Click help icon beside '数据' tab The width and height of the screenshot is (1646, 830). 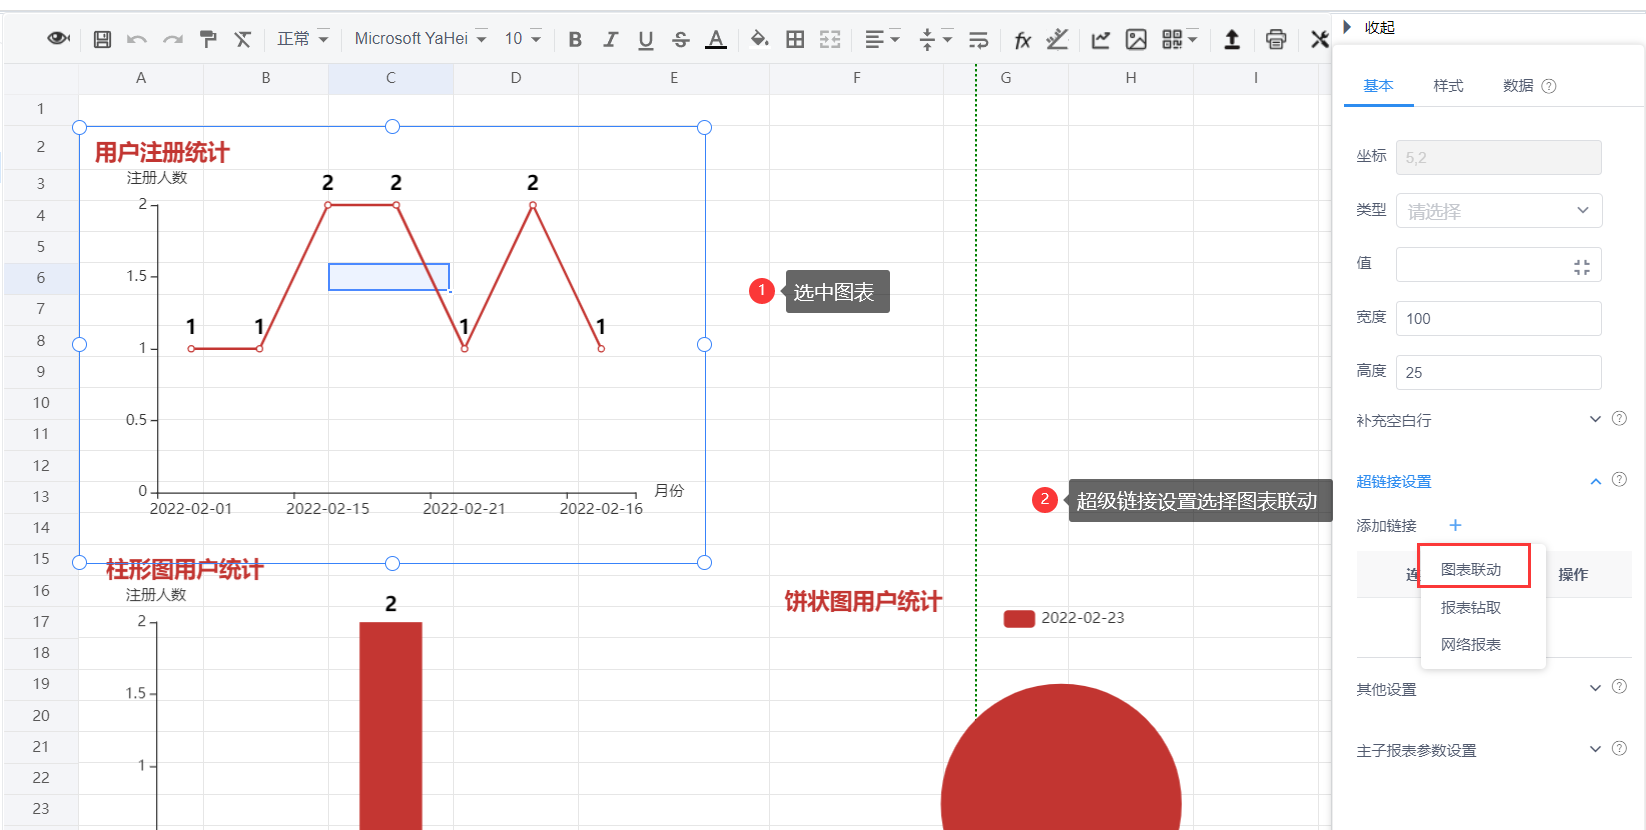click(x=1549, y=86)
